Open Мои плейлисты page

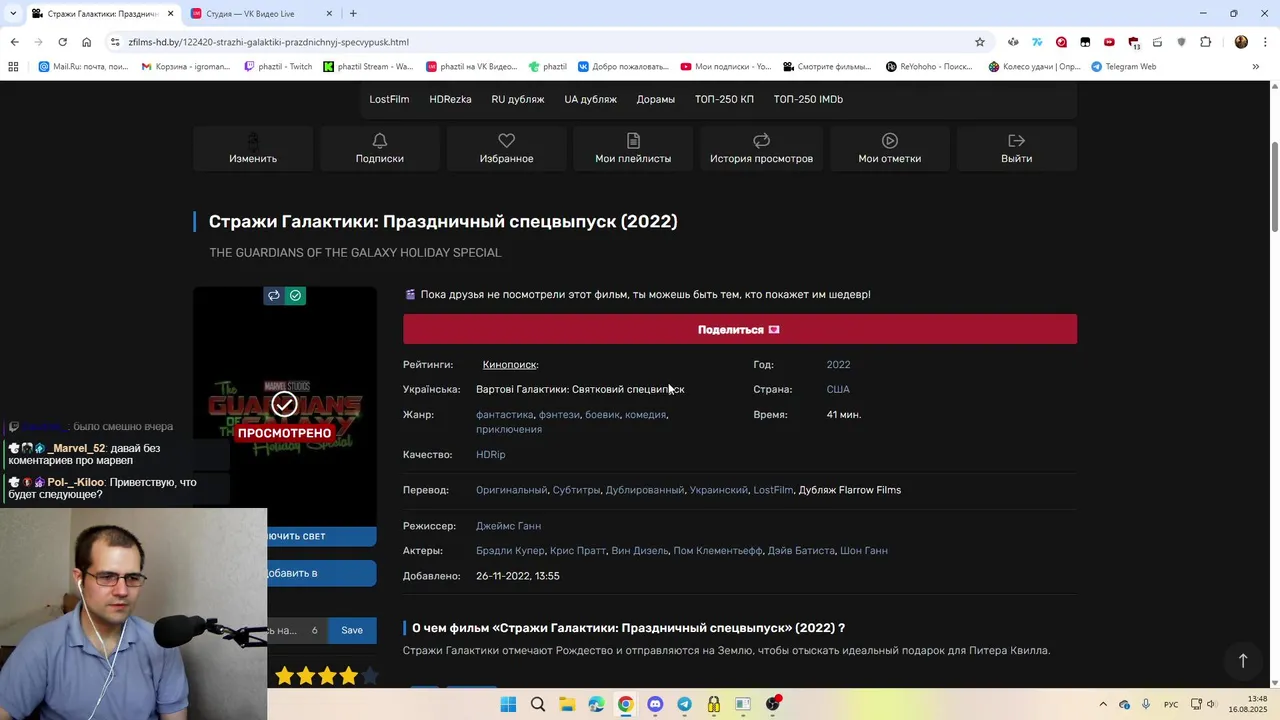(x=633, y=148)
